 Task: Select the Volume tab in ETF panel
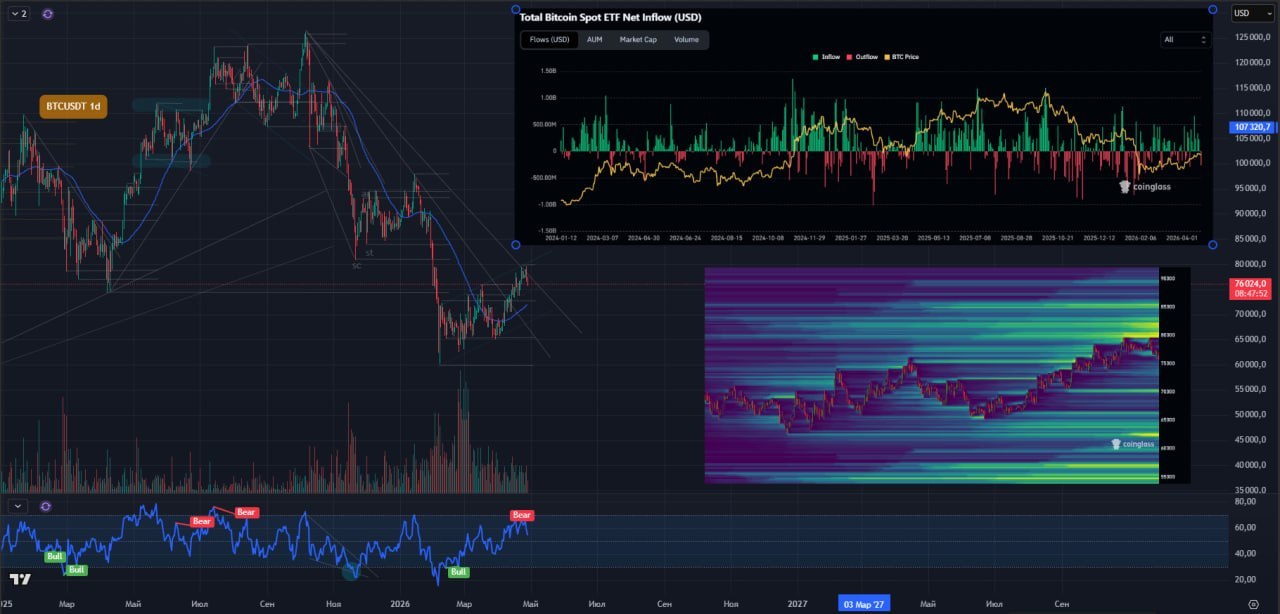686,40
